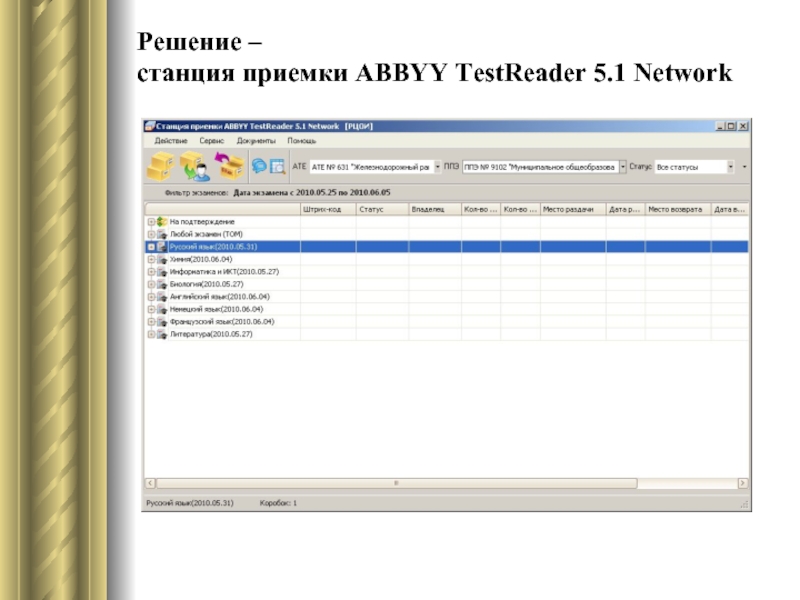Image resolution: width=800 pixels, height=600 pixels.
Task: Expand the Информатика и ИКТ node
Action: coord(151,272)
